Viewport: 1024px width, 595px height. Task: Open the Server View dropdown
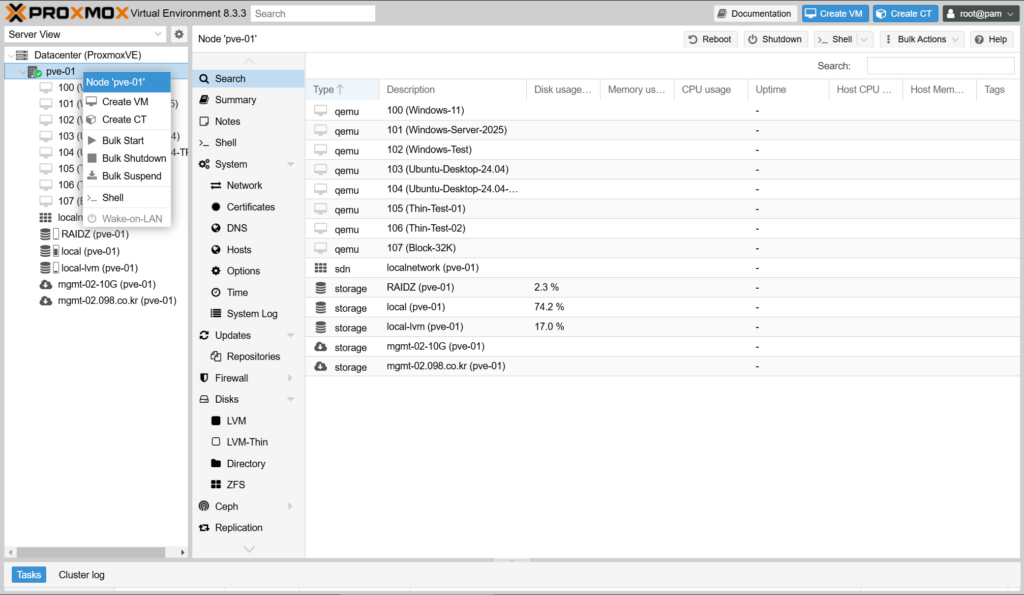coord(85,34)
